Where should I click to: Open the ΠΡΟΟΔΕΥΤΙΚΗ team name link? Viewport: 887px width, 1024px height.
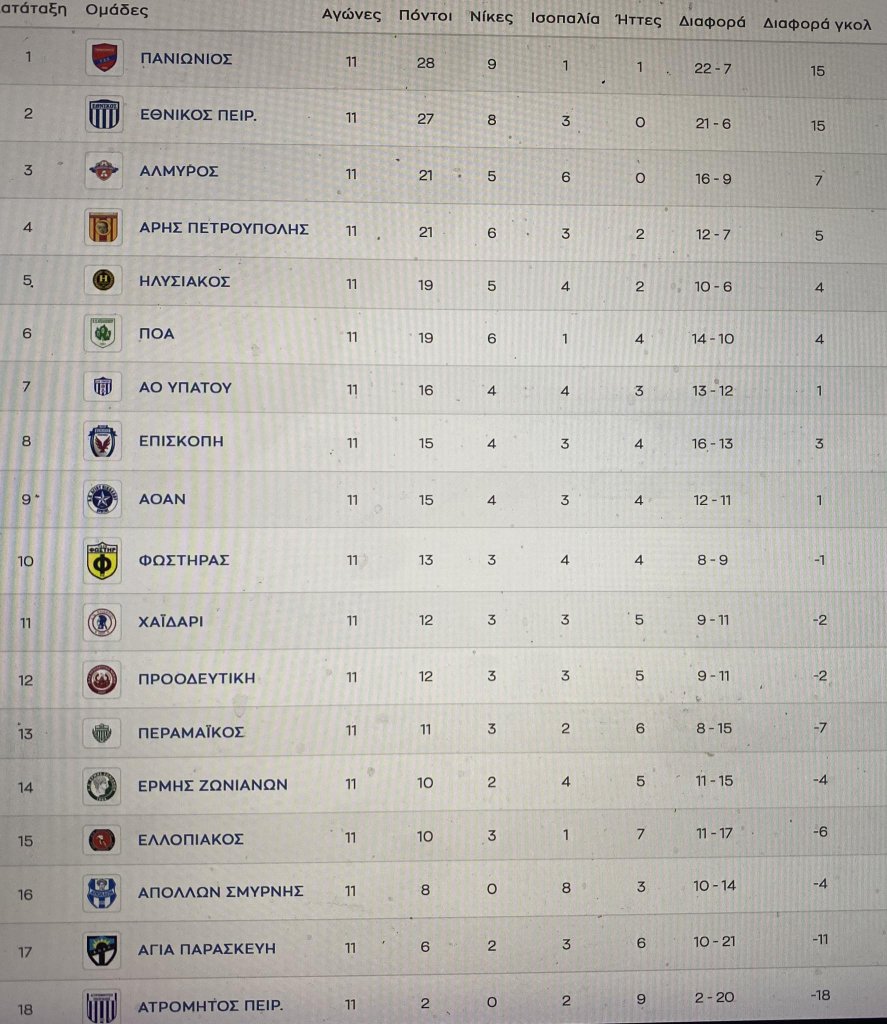(197, 678)
